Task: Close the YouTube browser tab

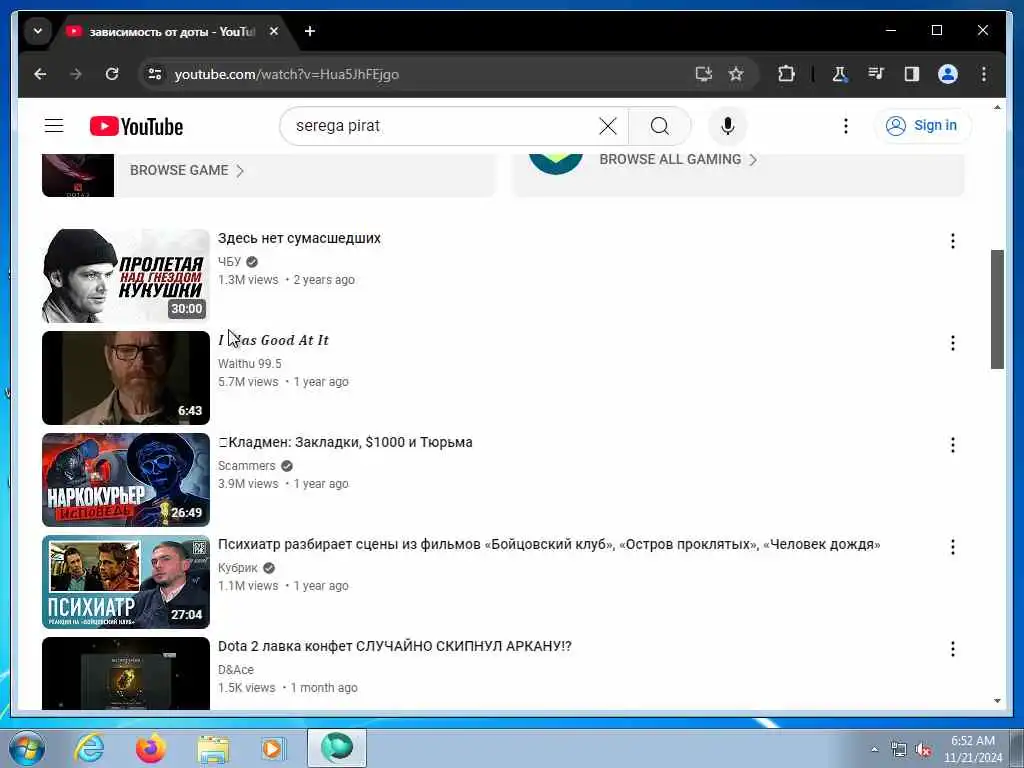Action: click(x=274, y=31)
